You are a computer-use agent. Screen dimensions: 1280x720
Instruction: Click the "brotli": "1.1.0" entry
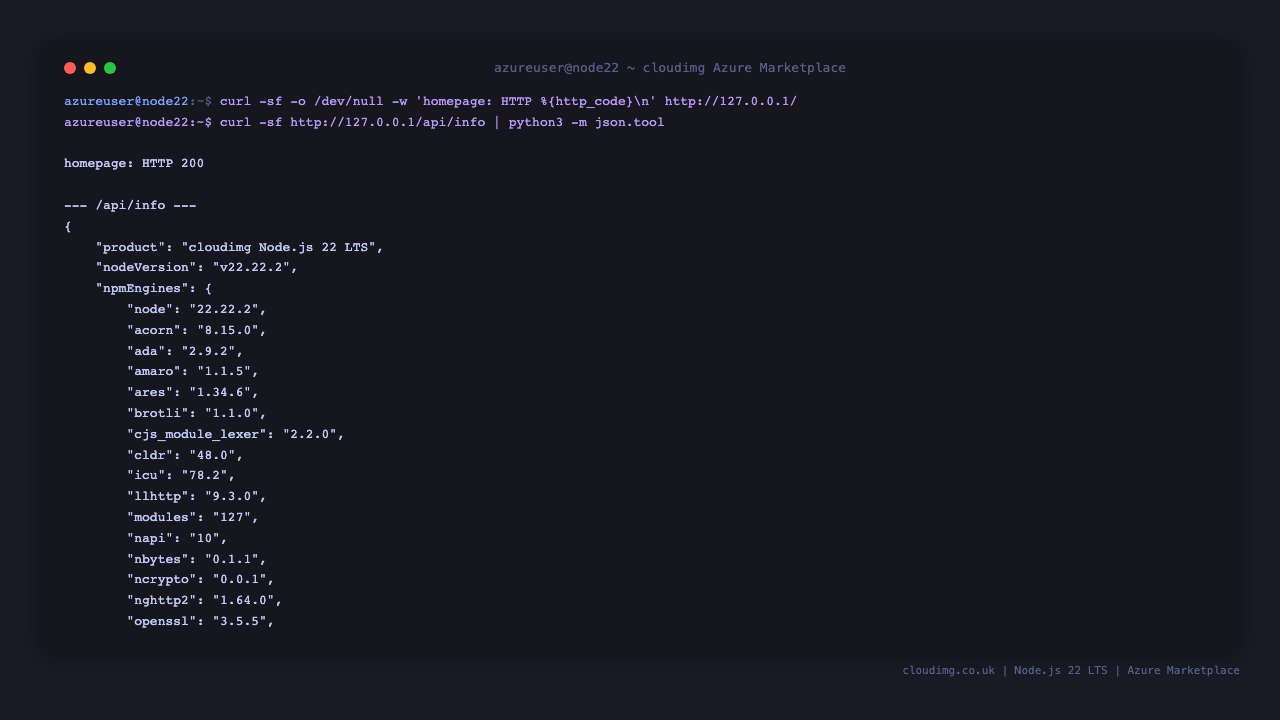[197, 413]
